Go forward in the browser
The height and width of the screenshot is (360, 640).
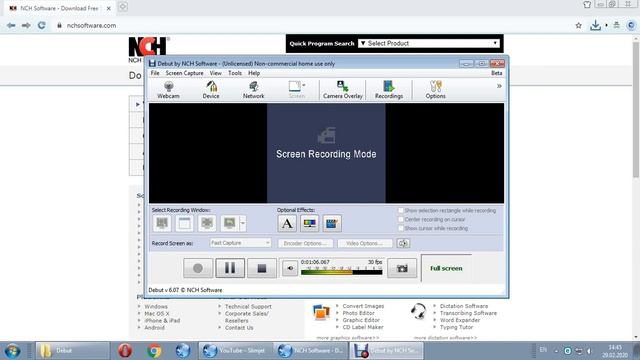point(26,25)
